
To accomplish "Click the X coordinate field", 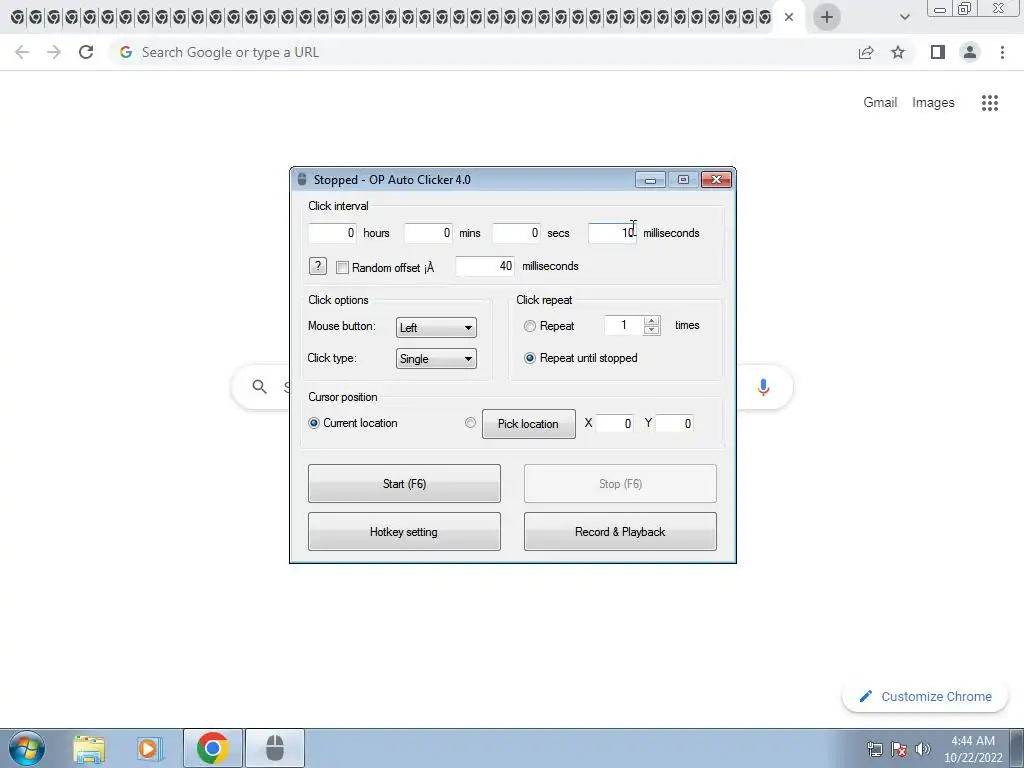I will tap(615, 424).
